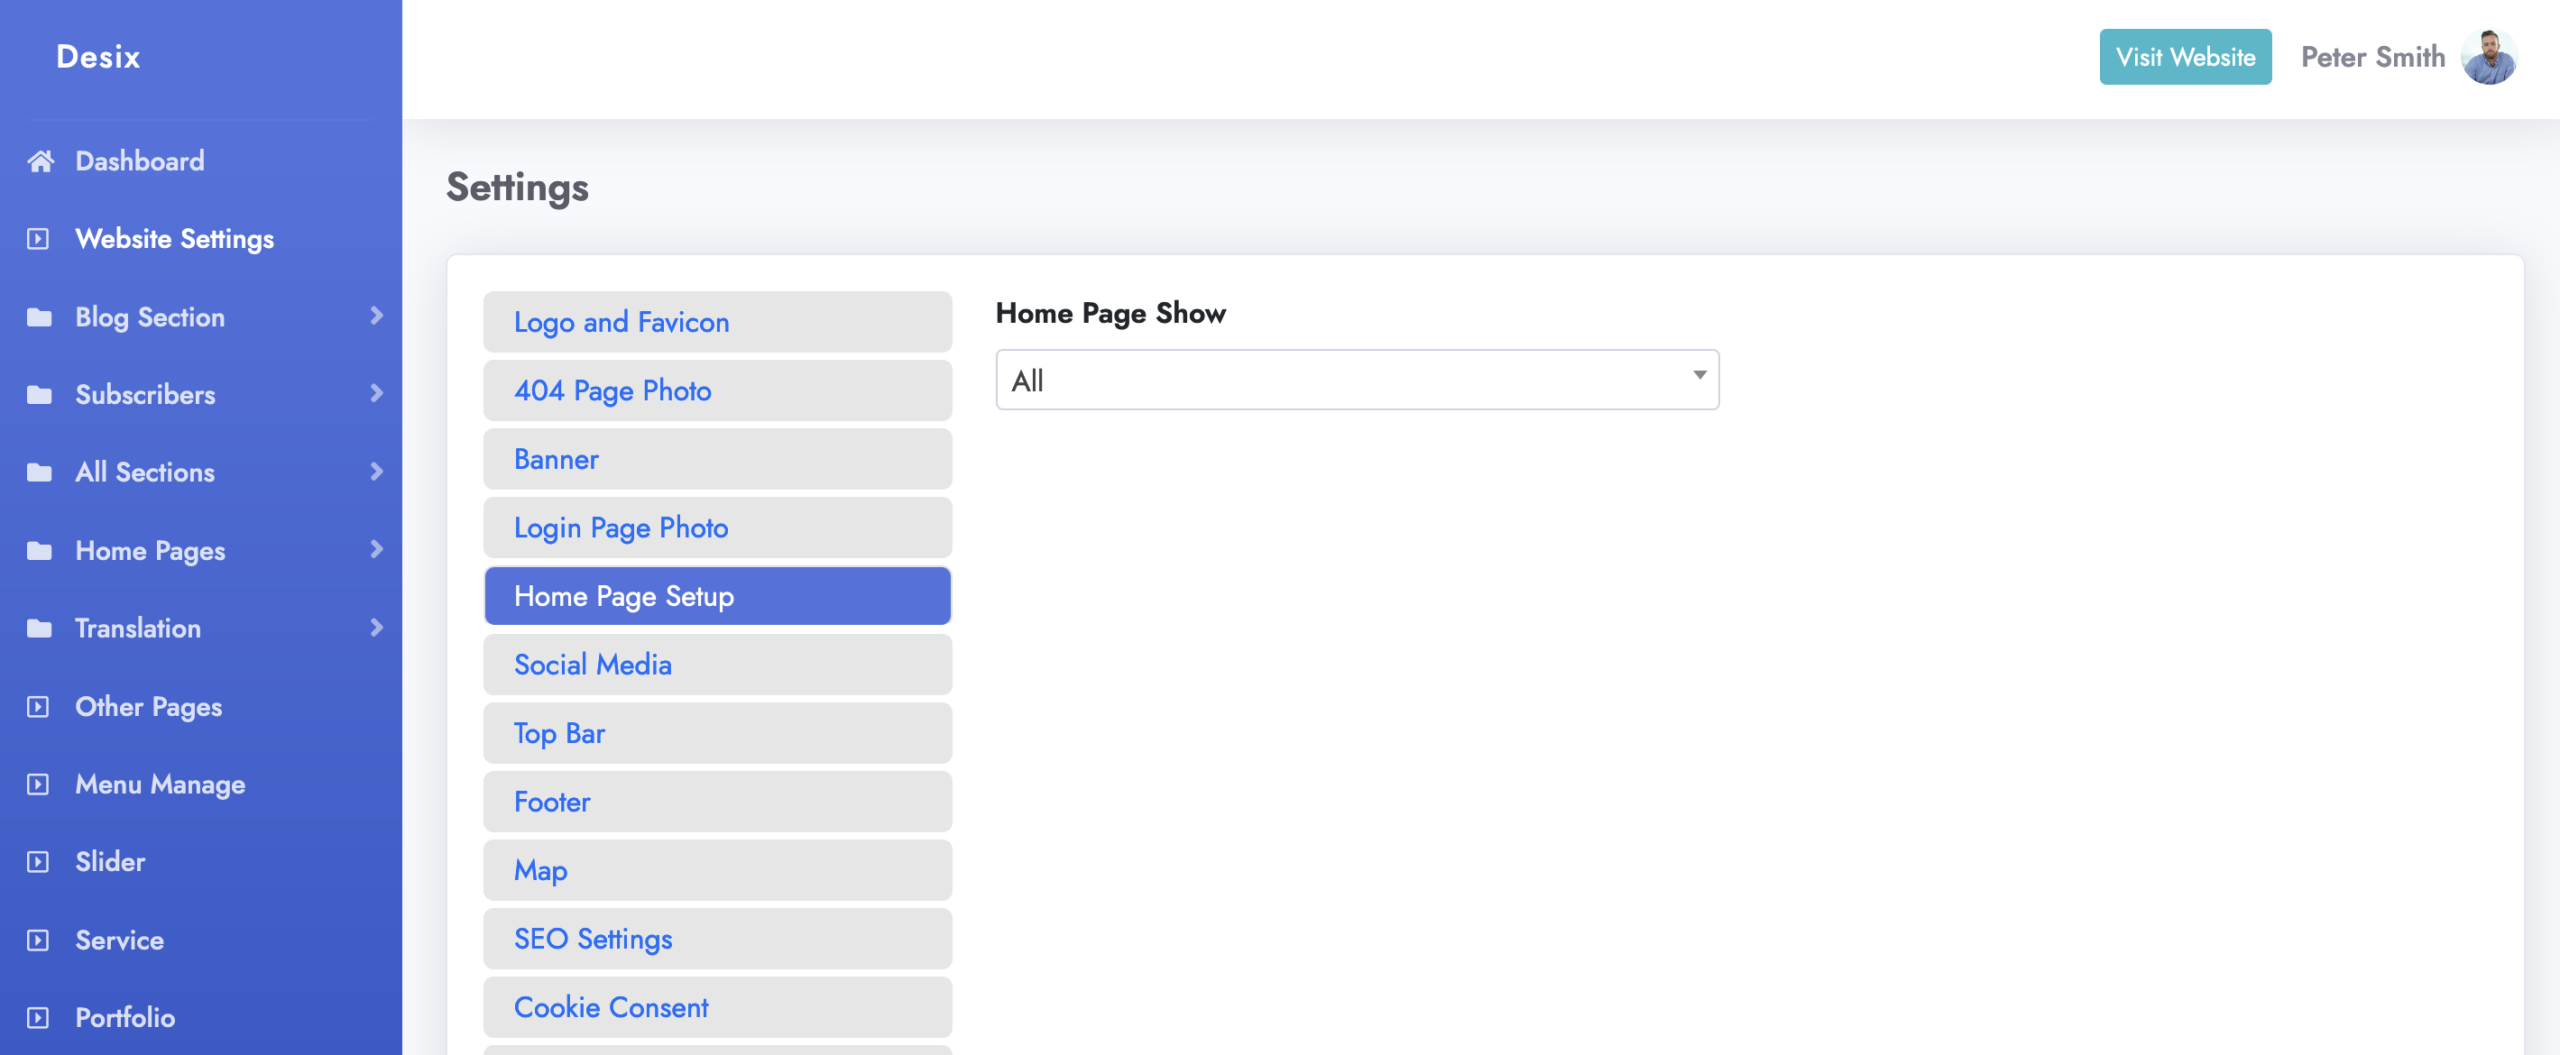Click the Desix brand logo link
2560x1055 pixels.
pos(98,57)
